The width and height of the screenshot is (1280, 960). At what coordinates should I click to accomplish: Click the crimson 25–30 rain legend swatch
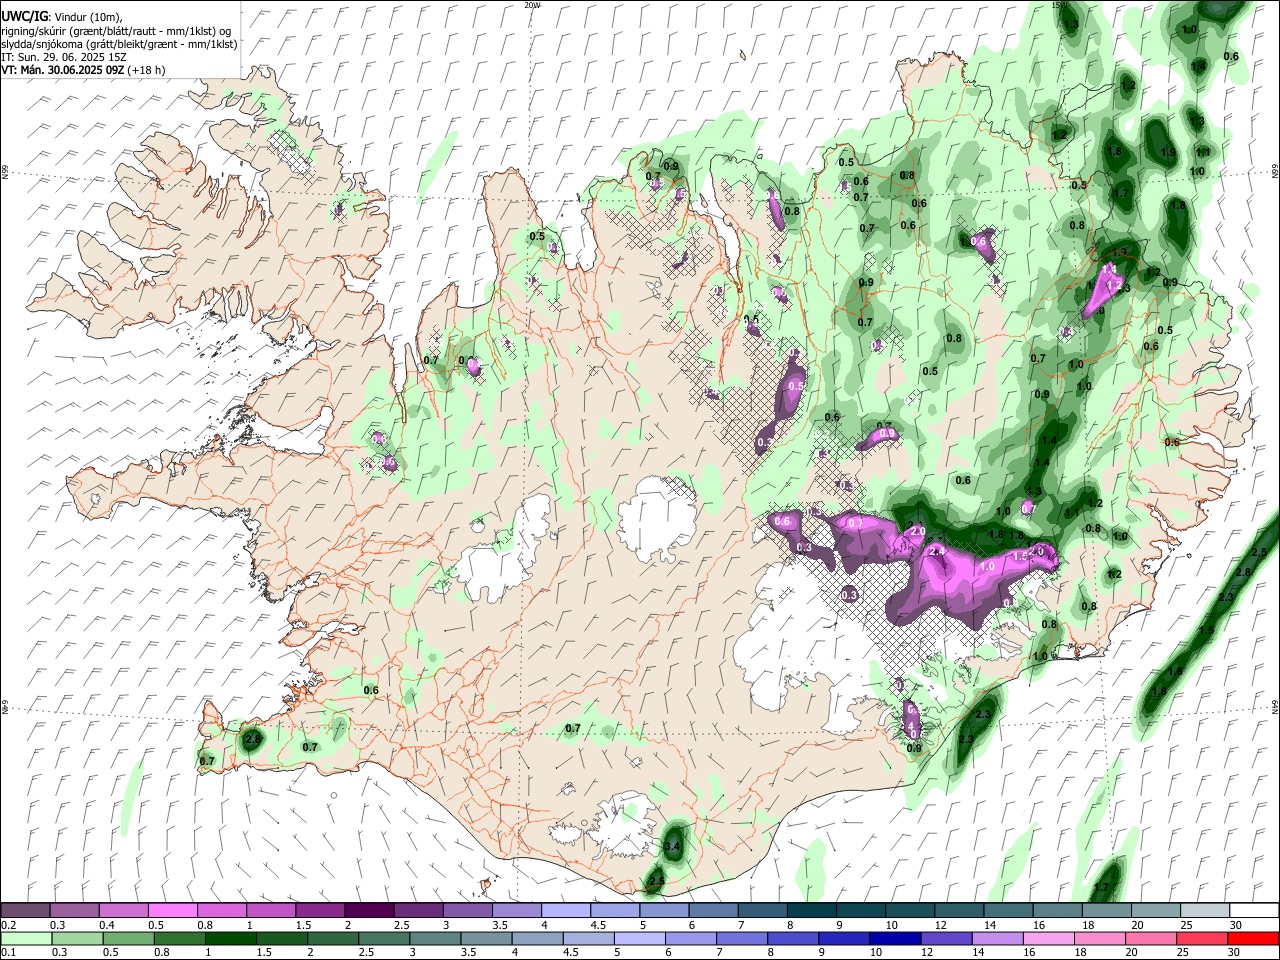(x=1204, y=938)
